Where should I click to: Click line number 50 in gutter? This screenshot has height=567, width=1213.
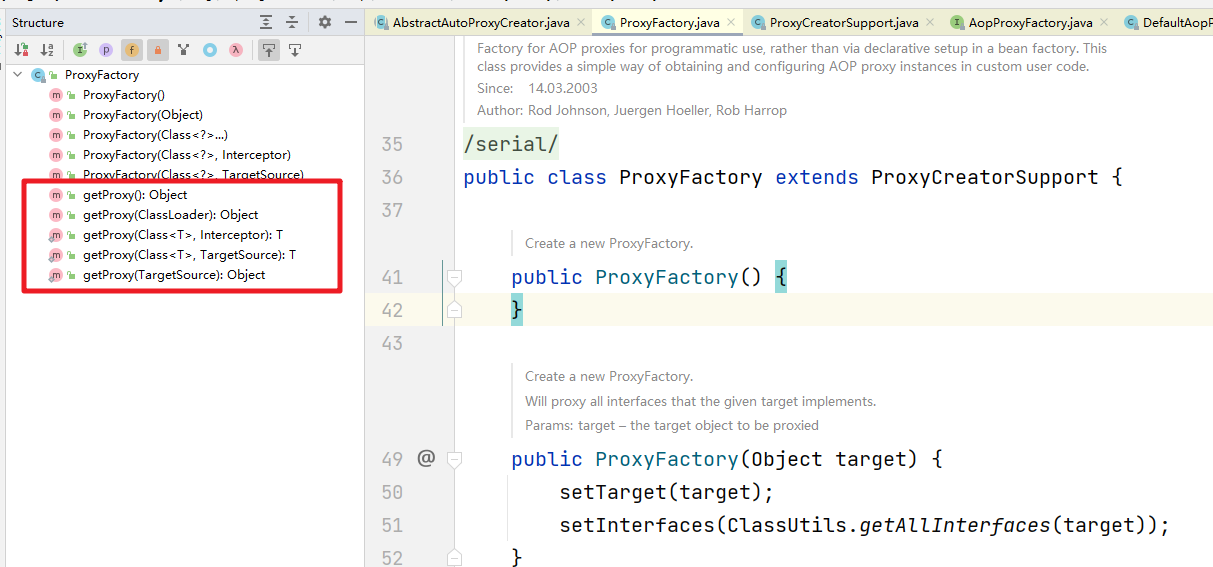(x=392, y=492)
